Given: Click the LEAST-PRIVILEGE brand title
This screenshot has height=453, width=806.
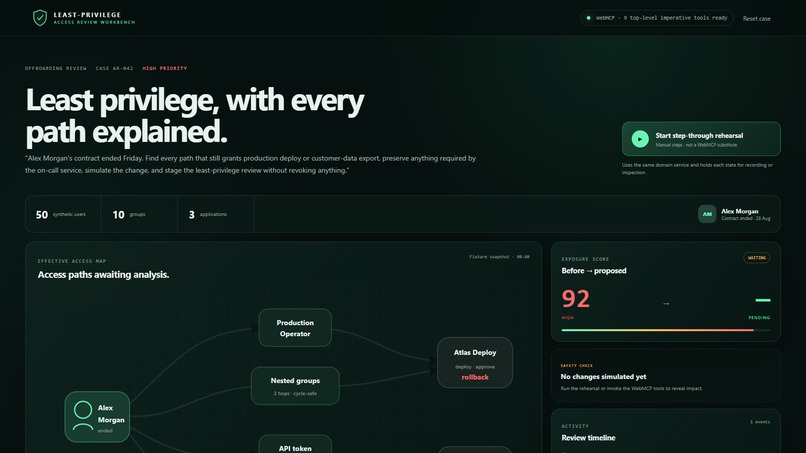Looking at the screenshot, I should pos(87,15).
